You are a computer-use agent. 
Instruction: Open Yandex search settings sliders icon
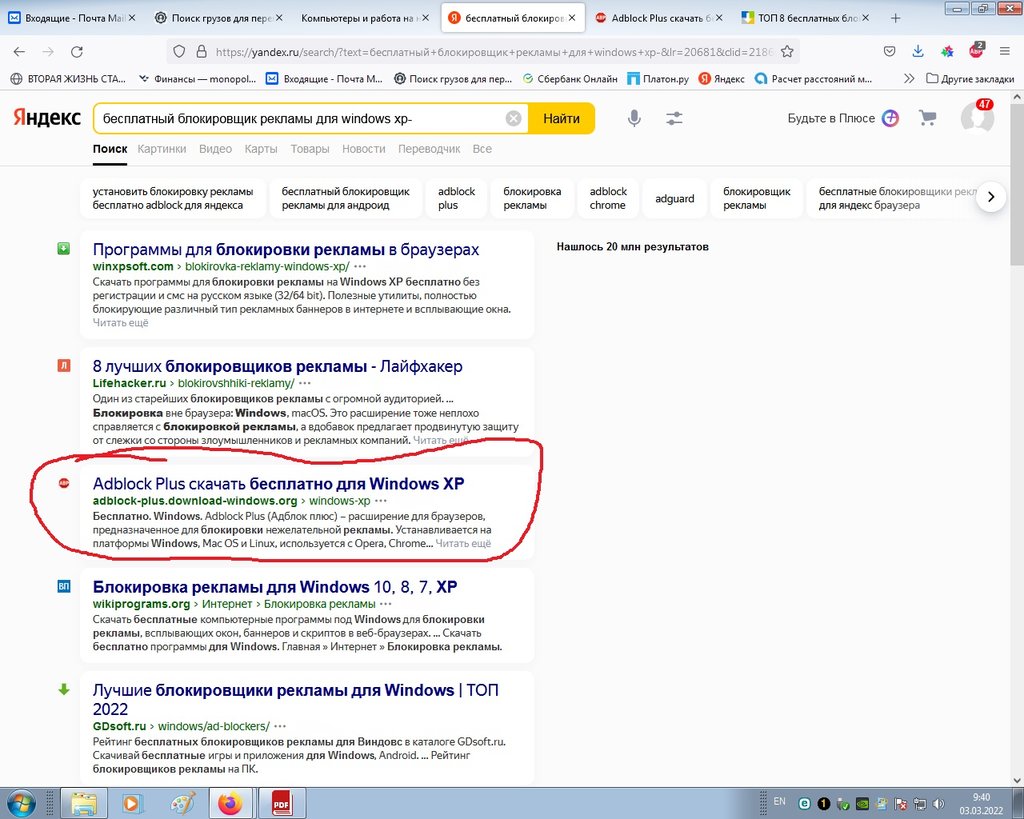point(674,118)
